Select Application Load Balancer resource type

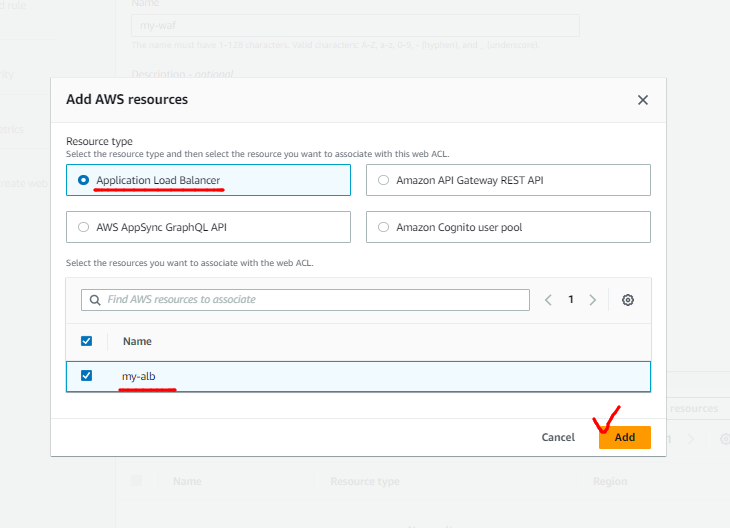(208, 180)
